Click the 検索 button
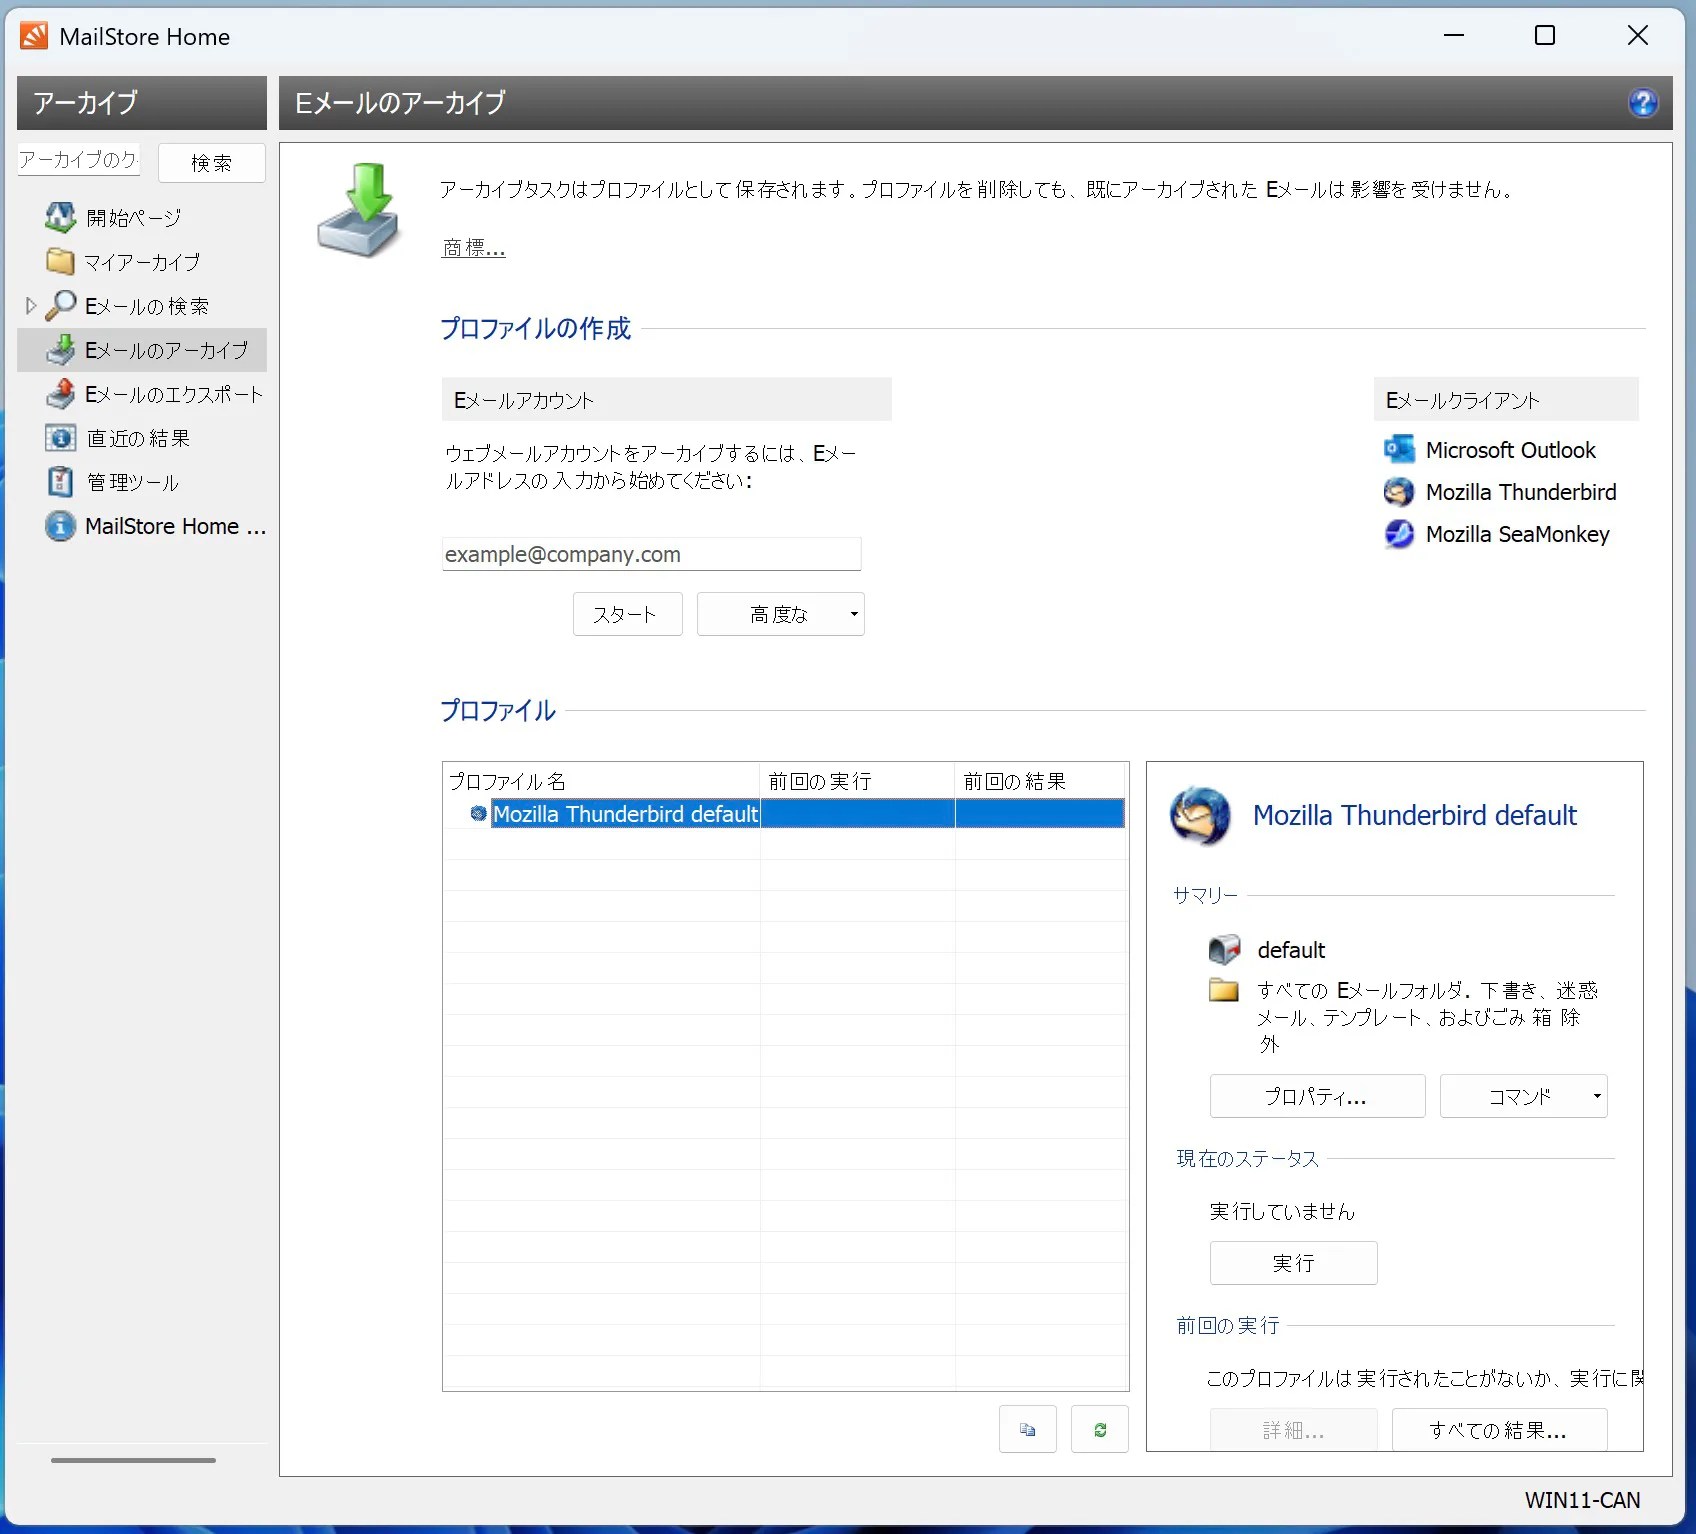This screenshot has width=1696, height=1534. pos(211,162)
